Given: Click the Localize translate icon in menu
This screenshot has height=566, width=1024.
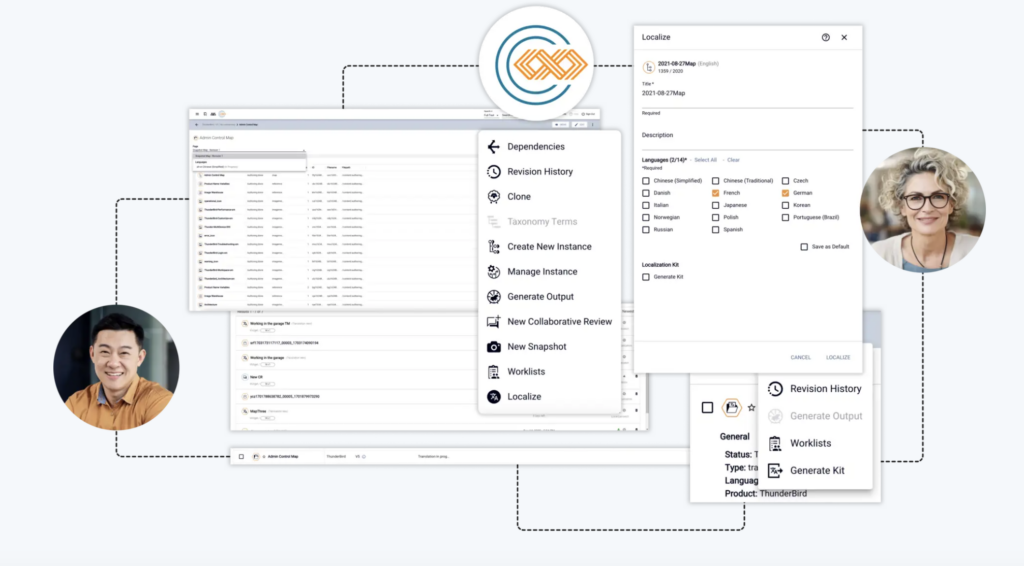Looking at the screenshot, I should point(493,397).
